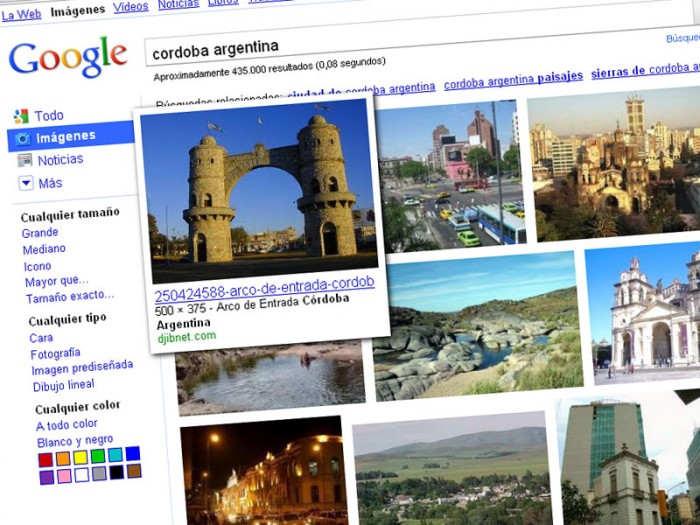Screen dimensions: 700x525
Task: Open the 250424588-arco-de-entrada-cordob link
Action: [265, 288]
